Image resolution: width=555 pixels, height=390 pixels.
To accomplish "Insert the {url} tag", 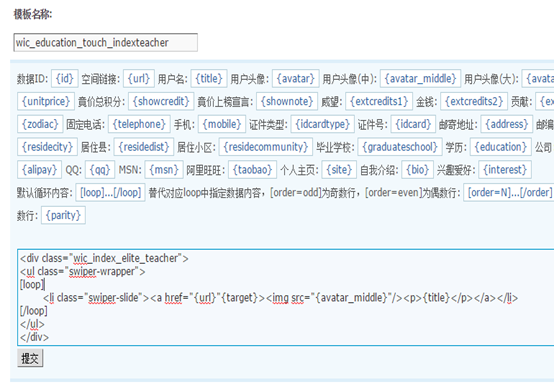I will (x=139, y=78).
